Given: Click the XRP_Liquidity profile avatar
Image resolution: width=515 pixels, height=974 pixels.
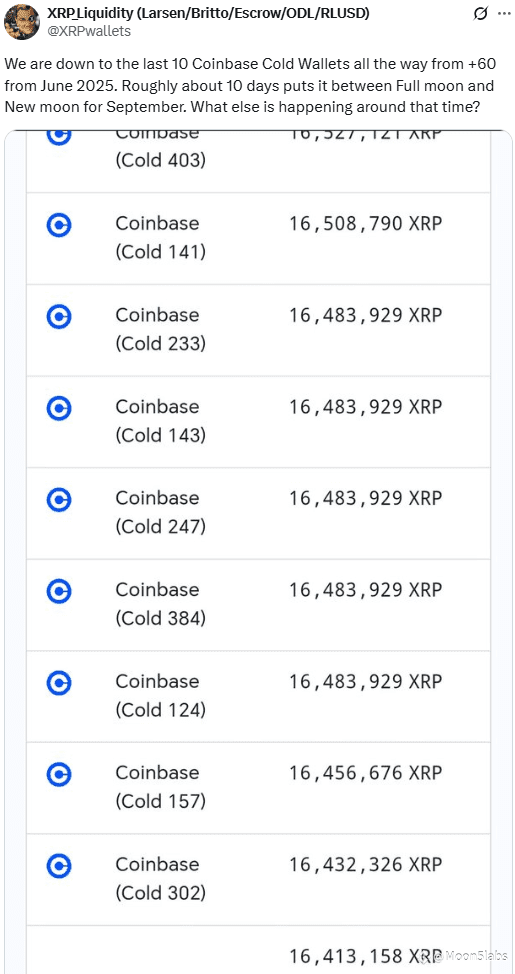Looking at the screenshot, I should (21, 21).
